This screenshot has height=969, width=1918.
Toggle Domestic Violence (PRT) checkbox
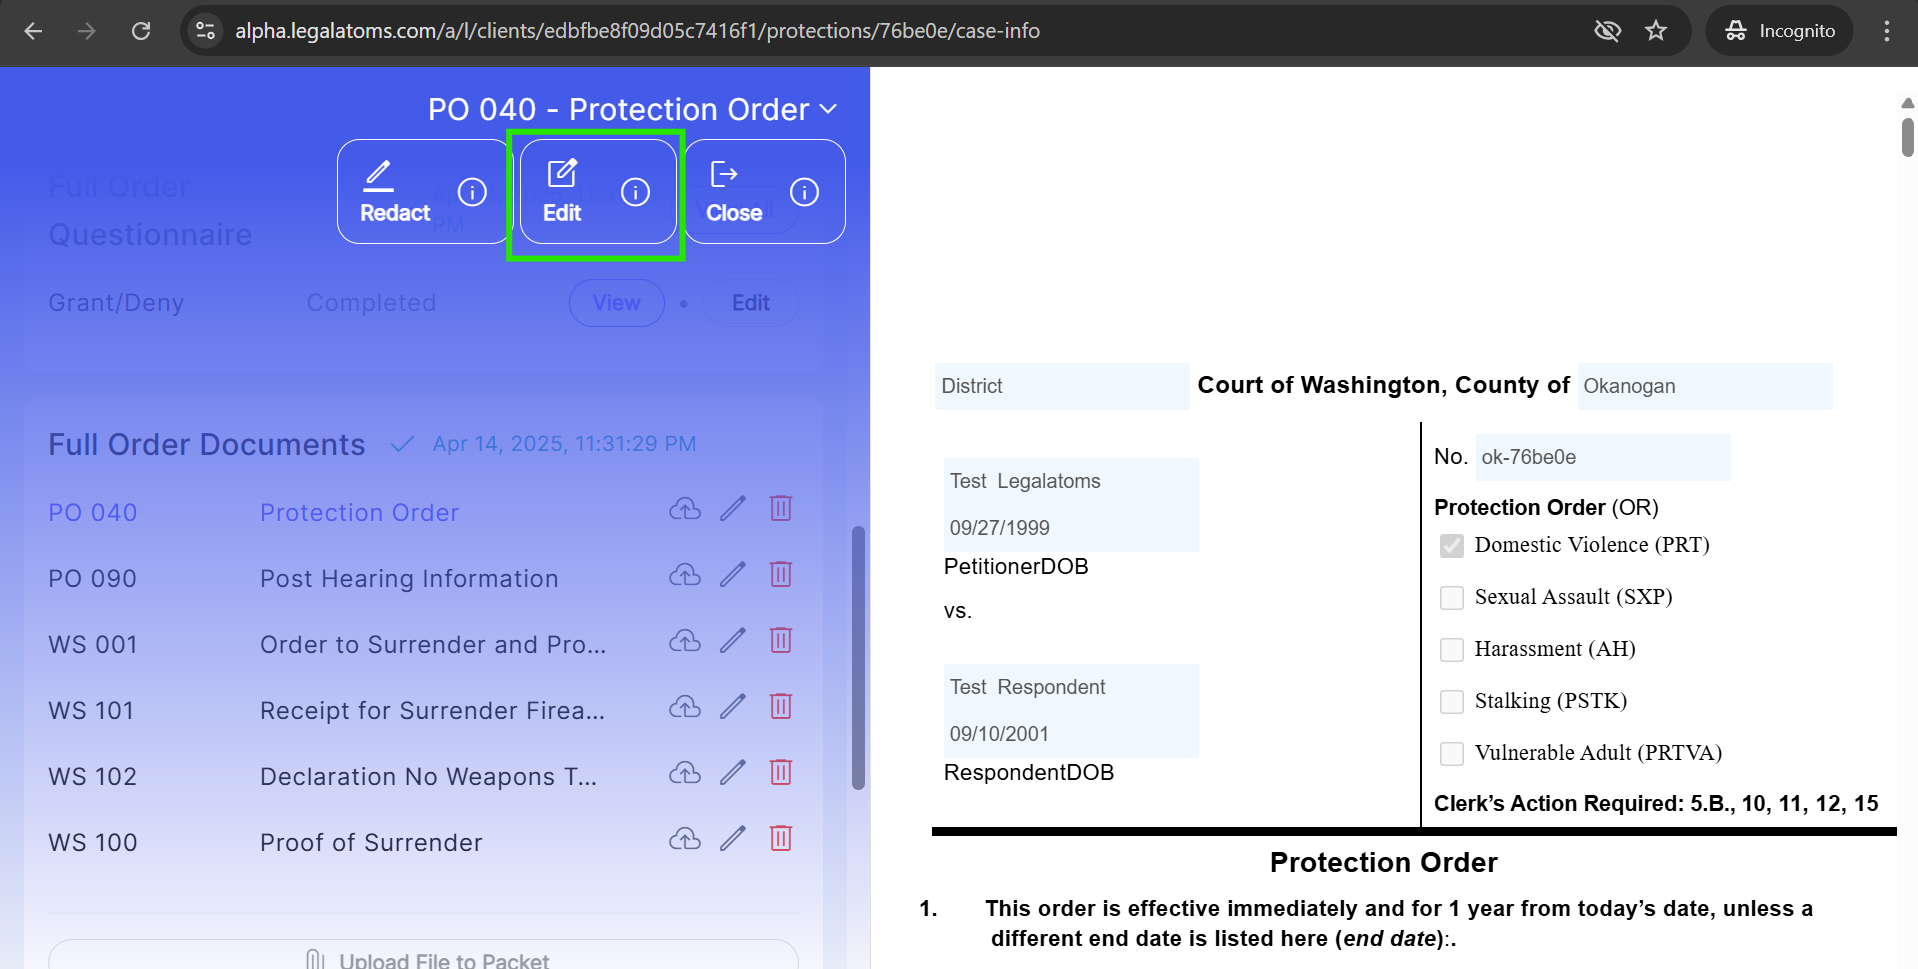(1452, 546)
